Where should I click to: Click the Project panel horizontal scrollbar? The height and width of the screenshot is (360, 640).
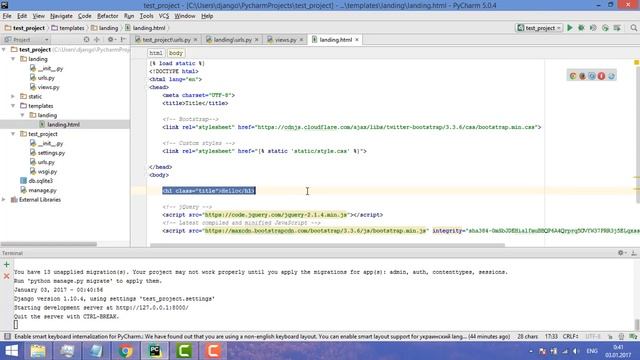(49, 244)
